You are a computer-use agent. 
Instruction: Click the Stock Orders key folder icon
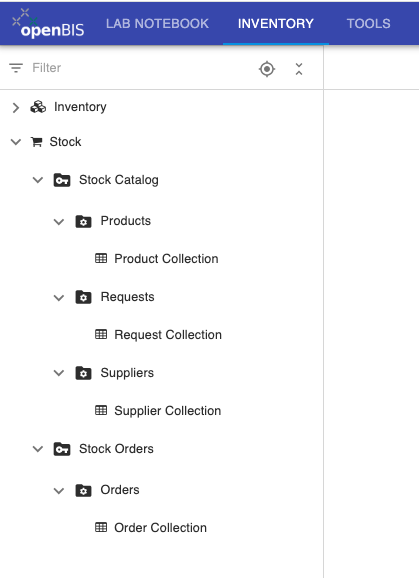tap(62, 449)
